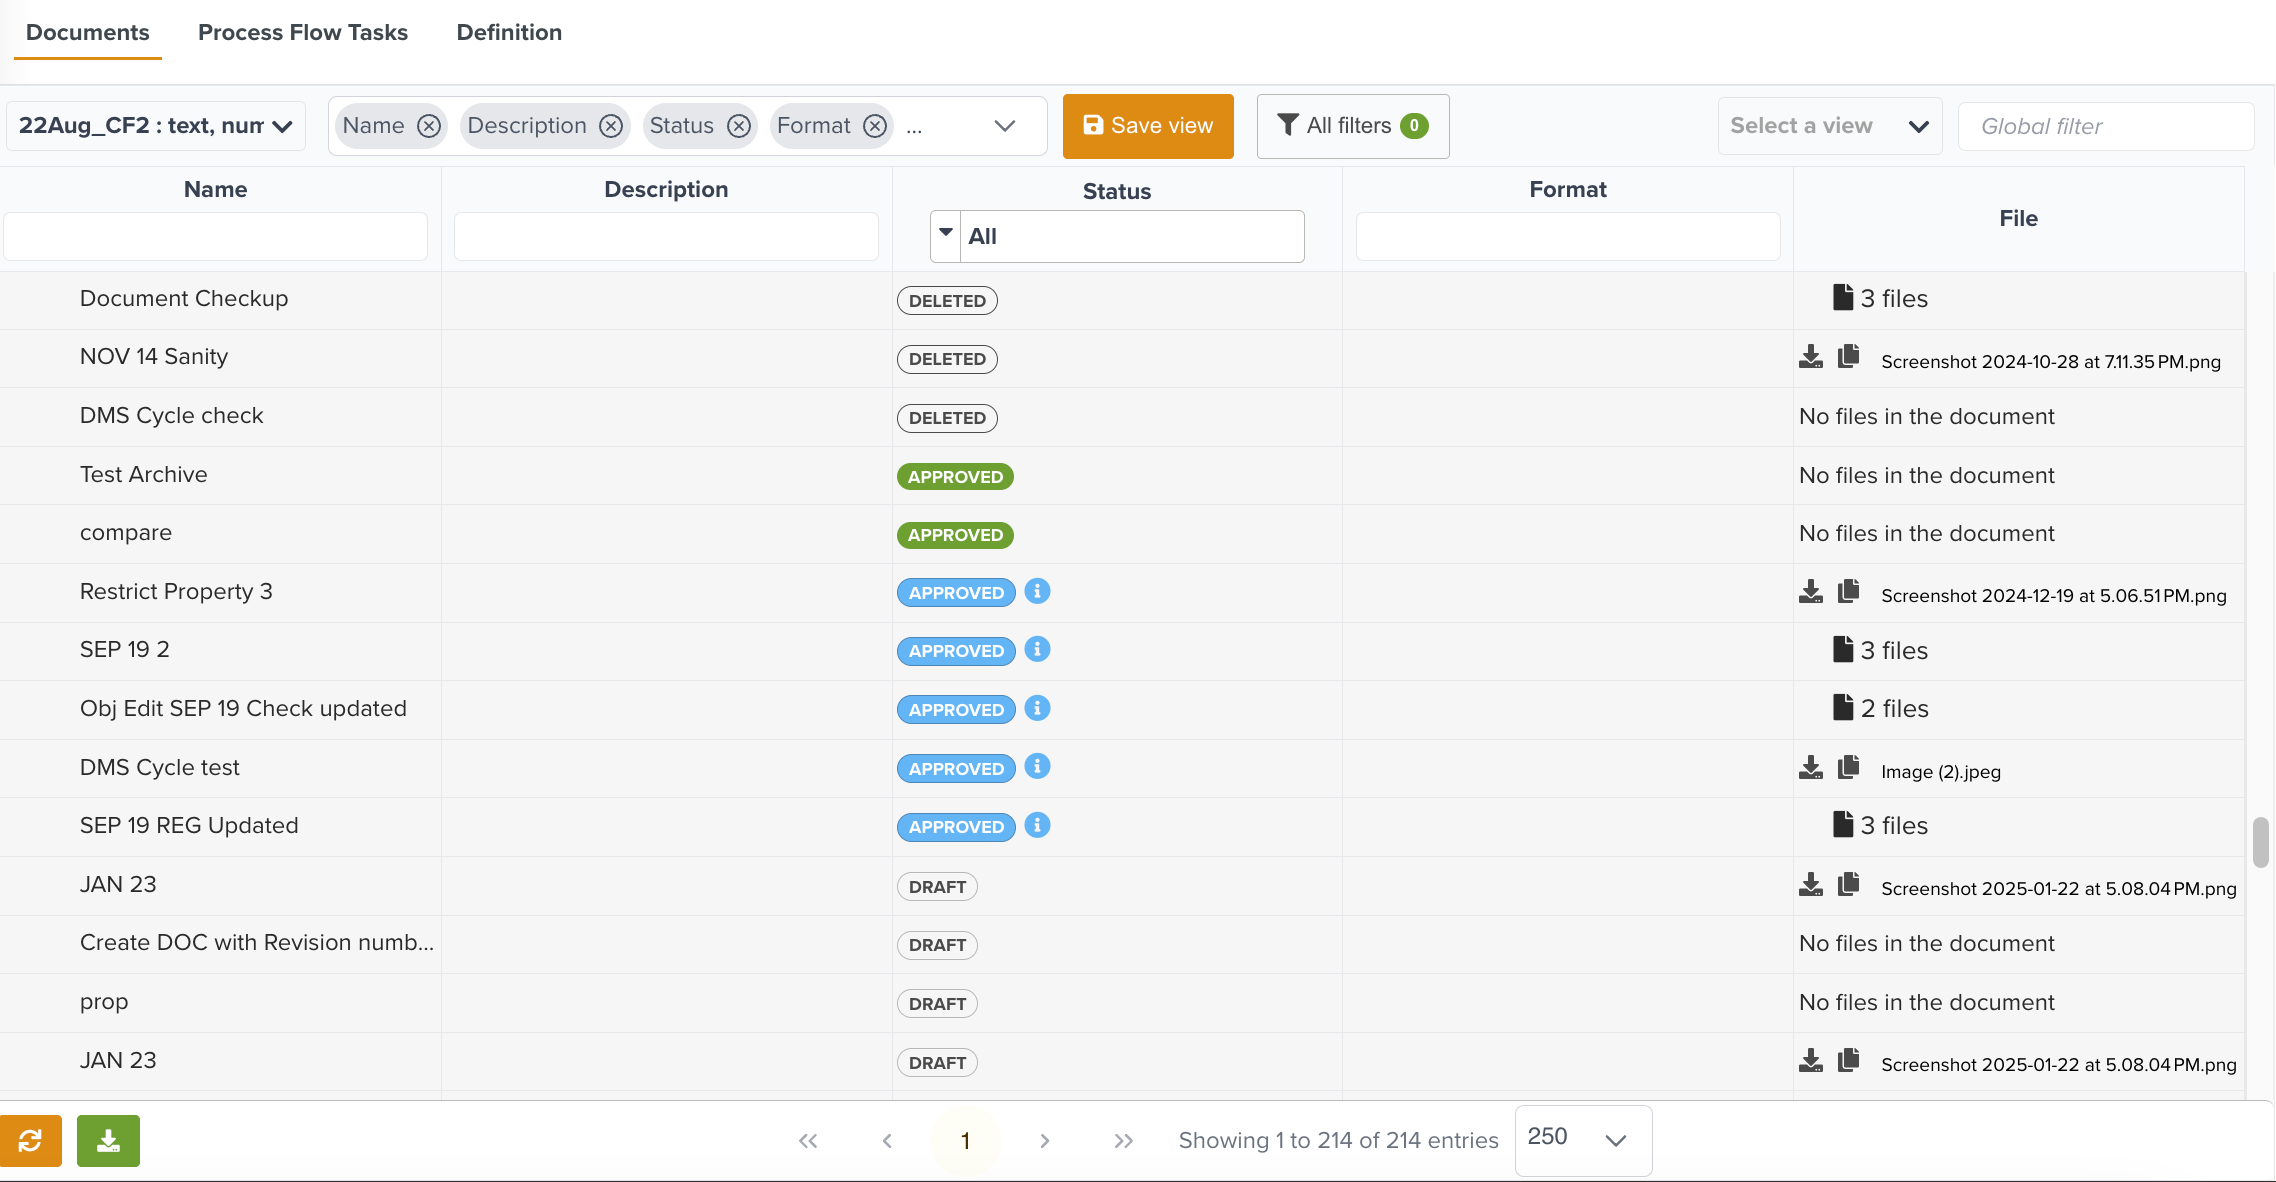Export the documents table
Screen dimensions: 2276x1182
[108, 1140]
